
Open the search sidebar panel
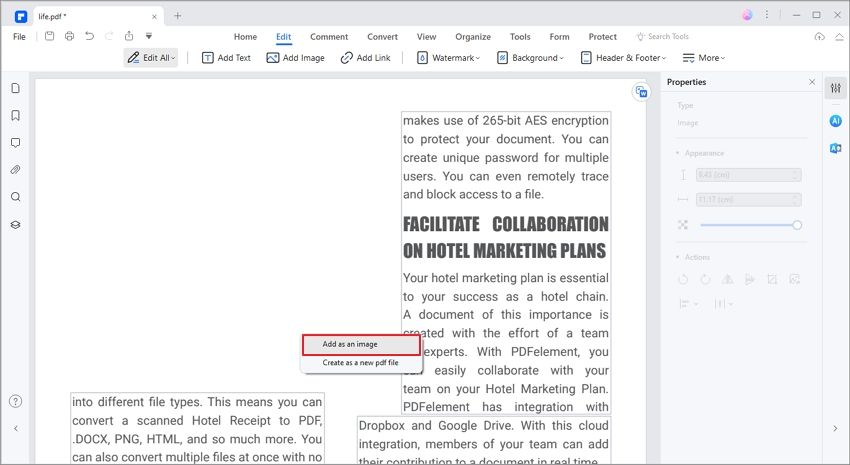16,197
